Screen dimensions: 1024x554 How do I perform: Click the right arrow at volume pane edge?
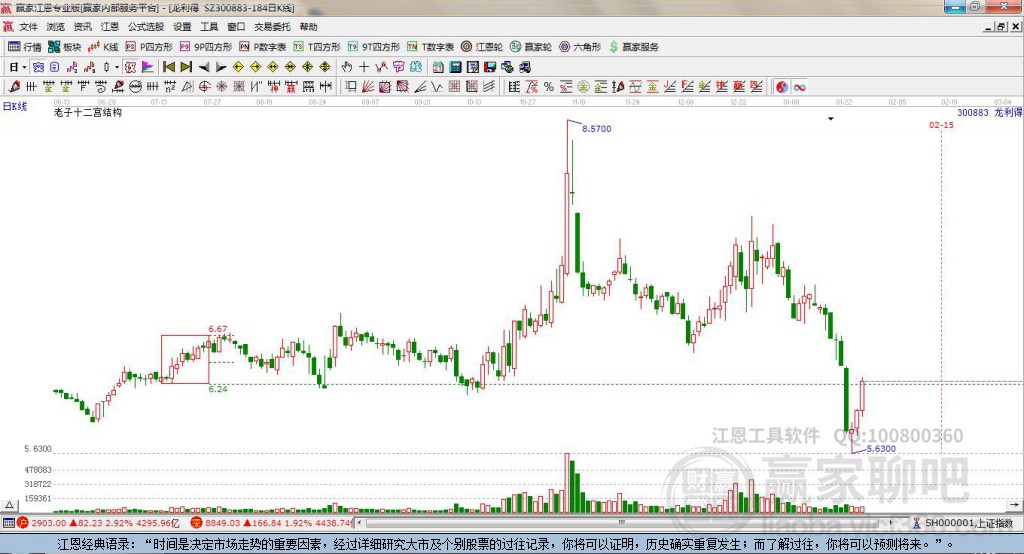[x=1014, y=505]
